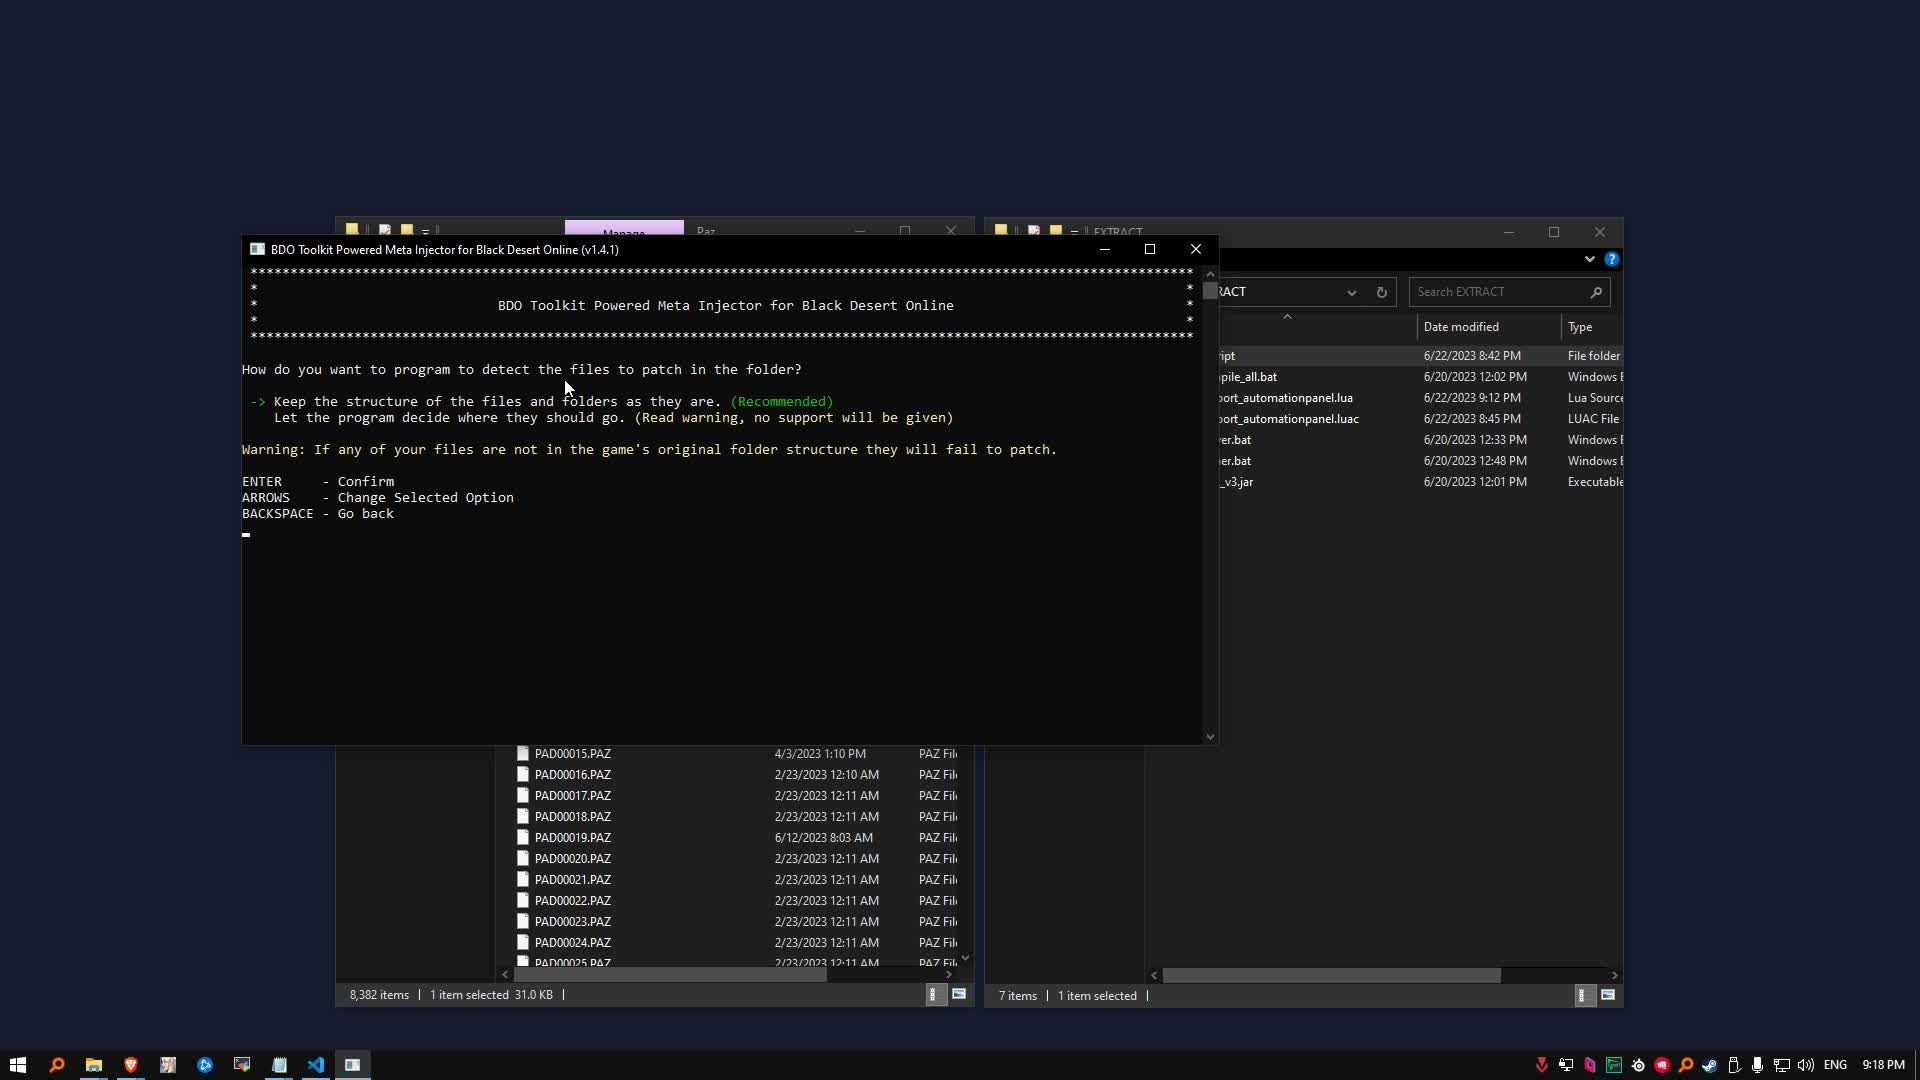Open the padlock monitor tray icon

click(x=1566, y=1065)
